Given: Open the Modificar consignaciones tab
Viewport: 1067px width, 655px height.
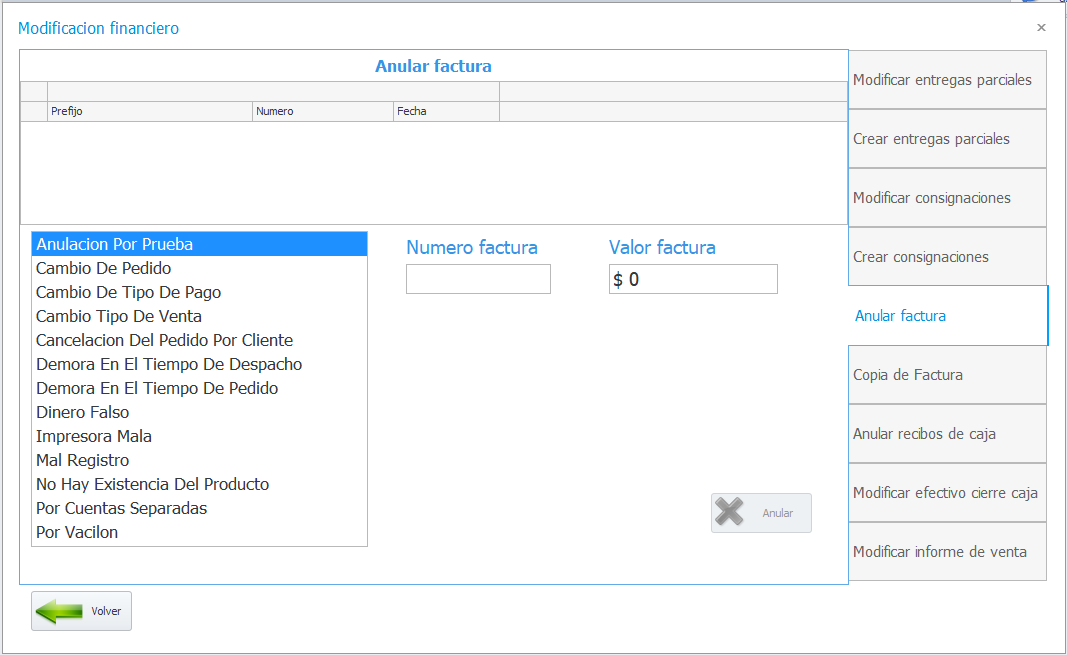Looking at the screenshot, I should coord(947,198).
